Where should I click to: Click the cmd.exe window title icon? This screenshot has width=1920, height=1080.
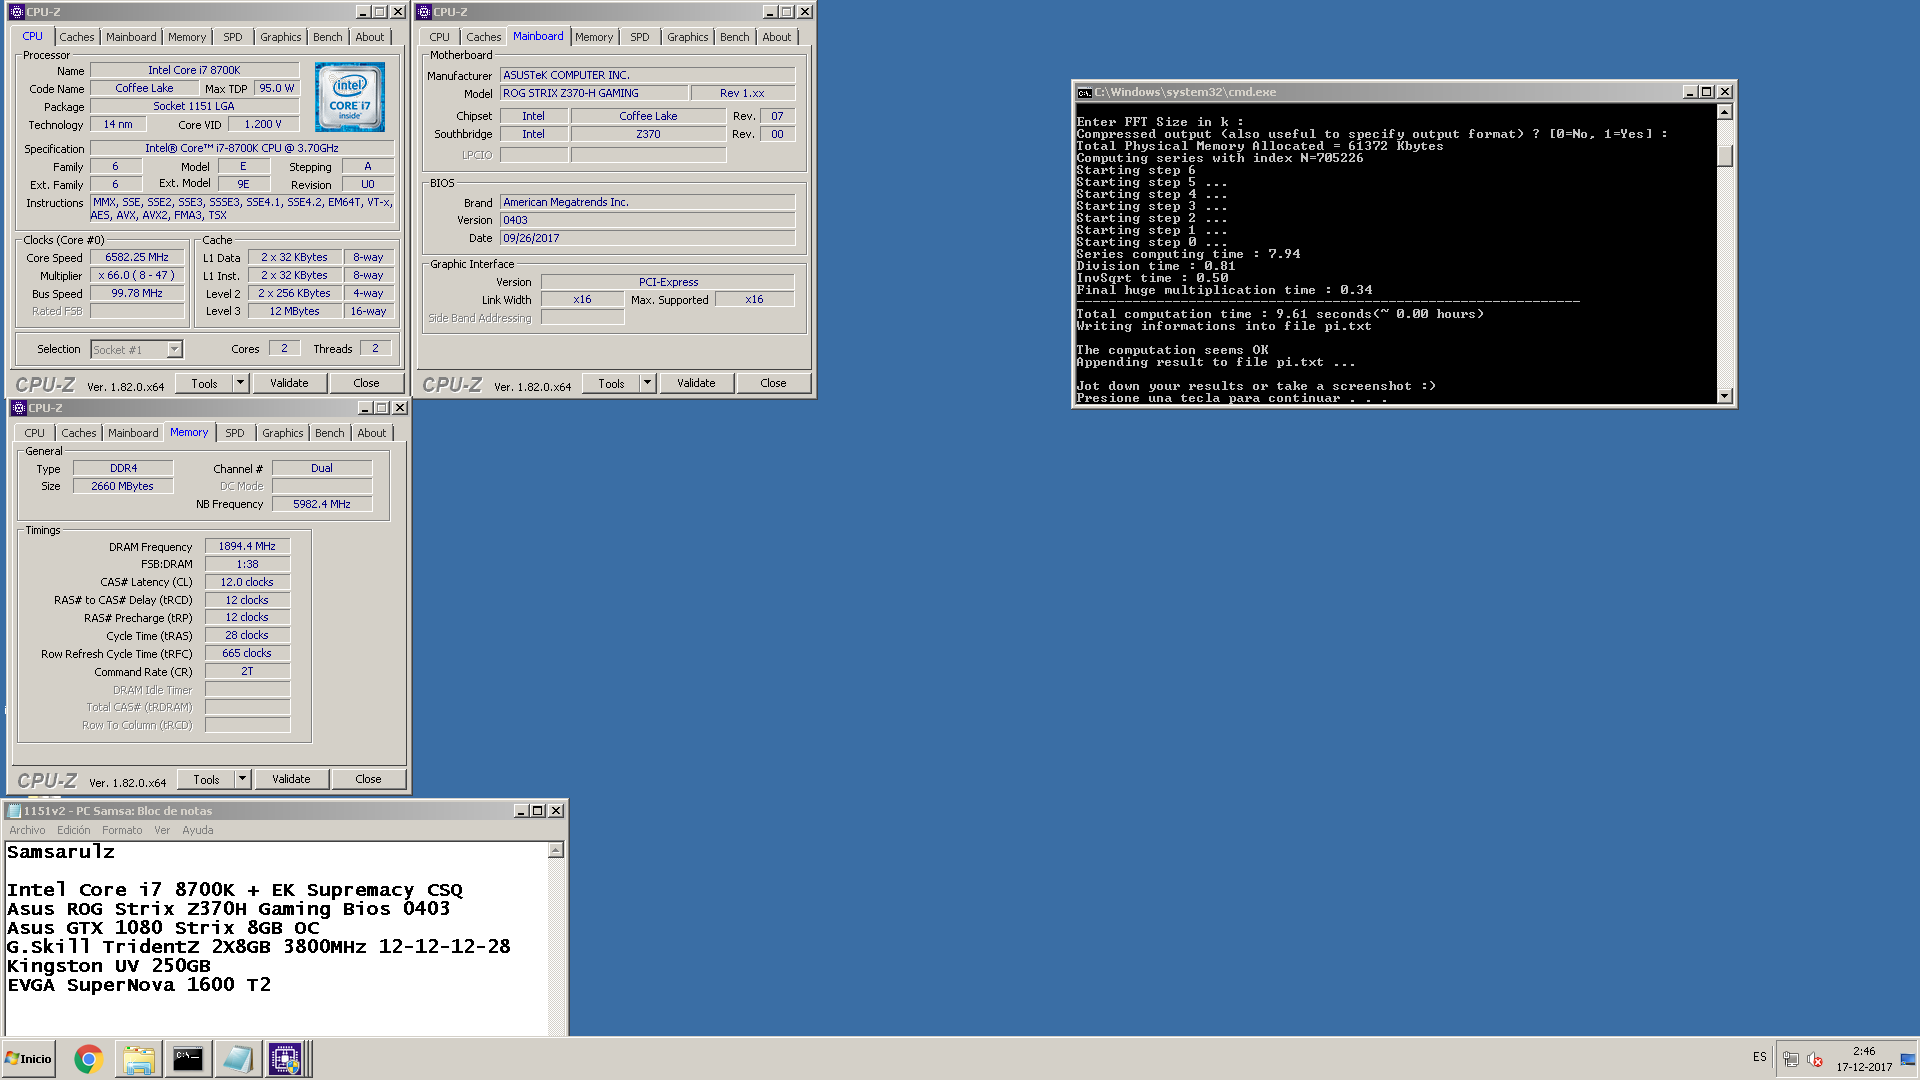click(1084, 92)
